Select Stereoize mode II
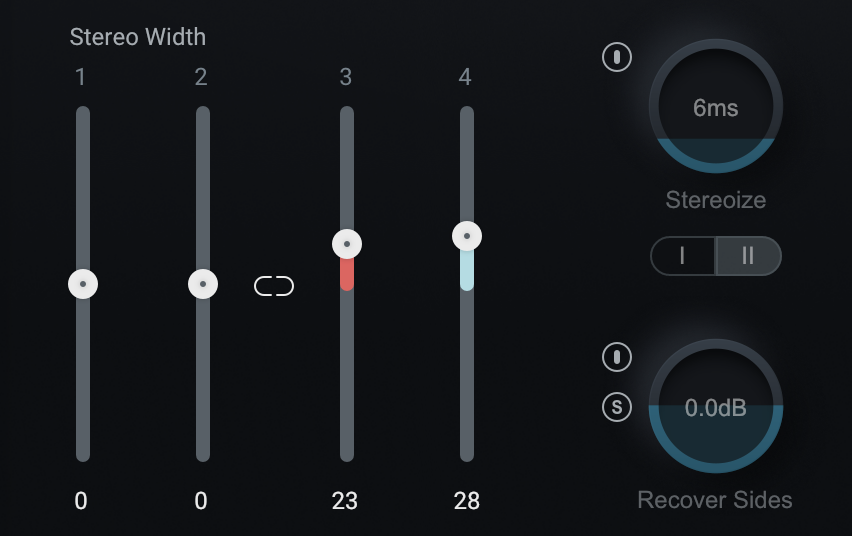The image size is (852, 536). [x=748, y=256]
